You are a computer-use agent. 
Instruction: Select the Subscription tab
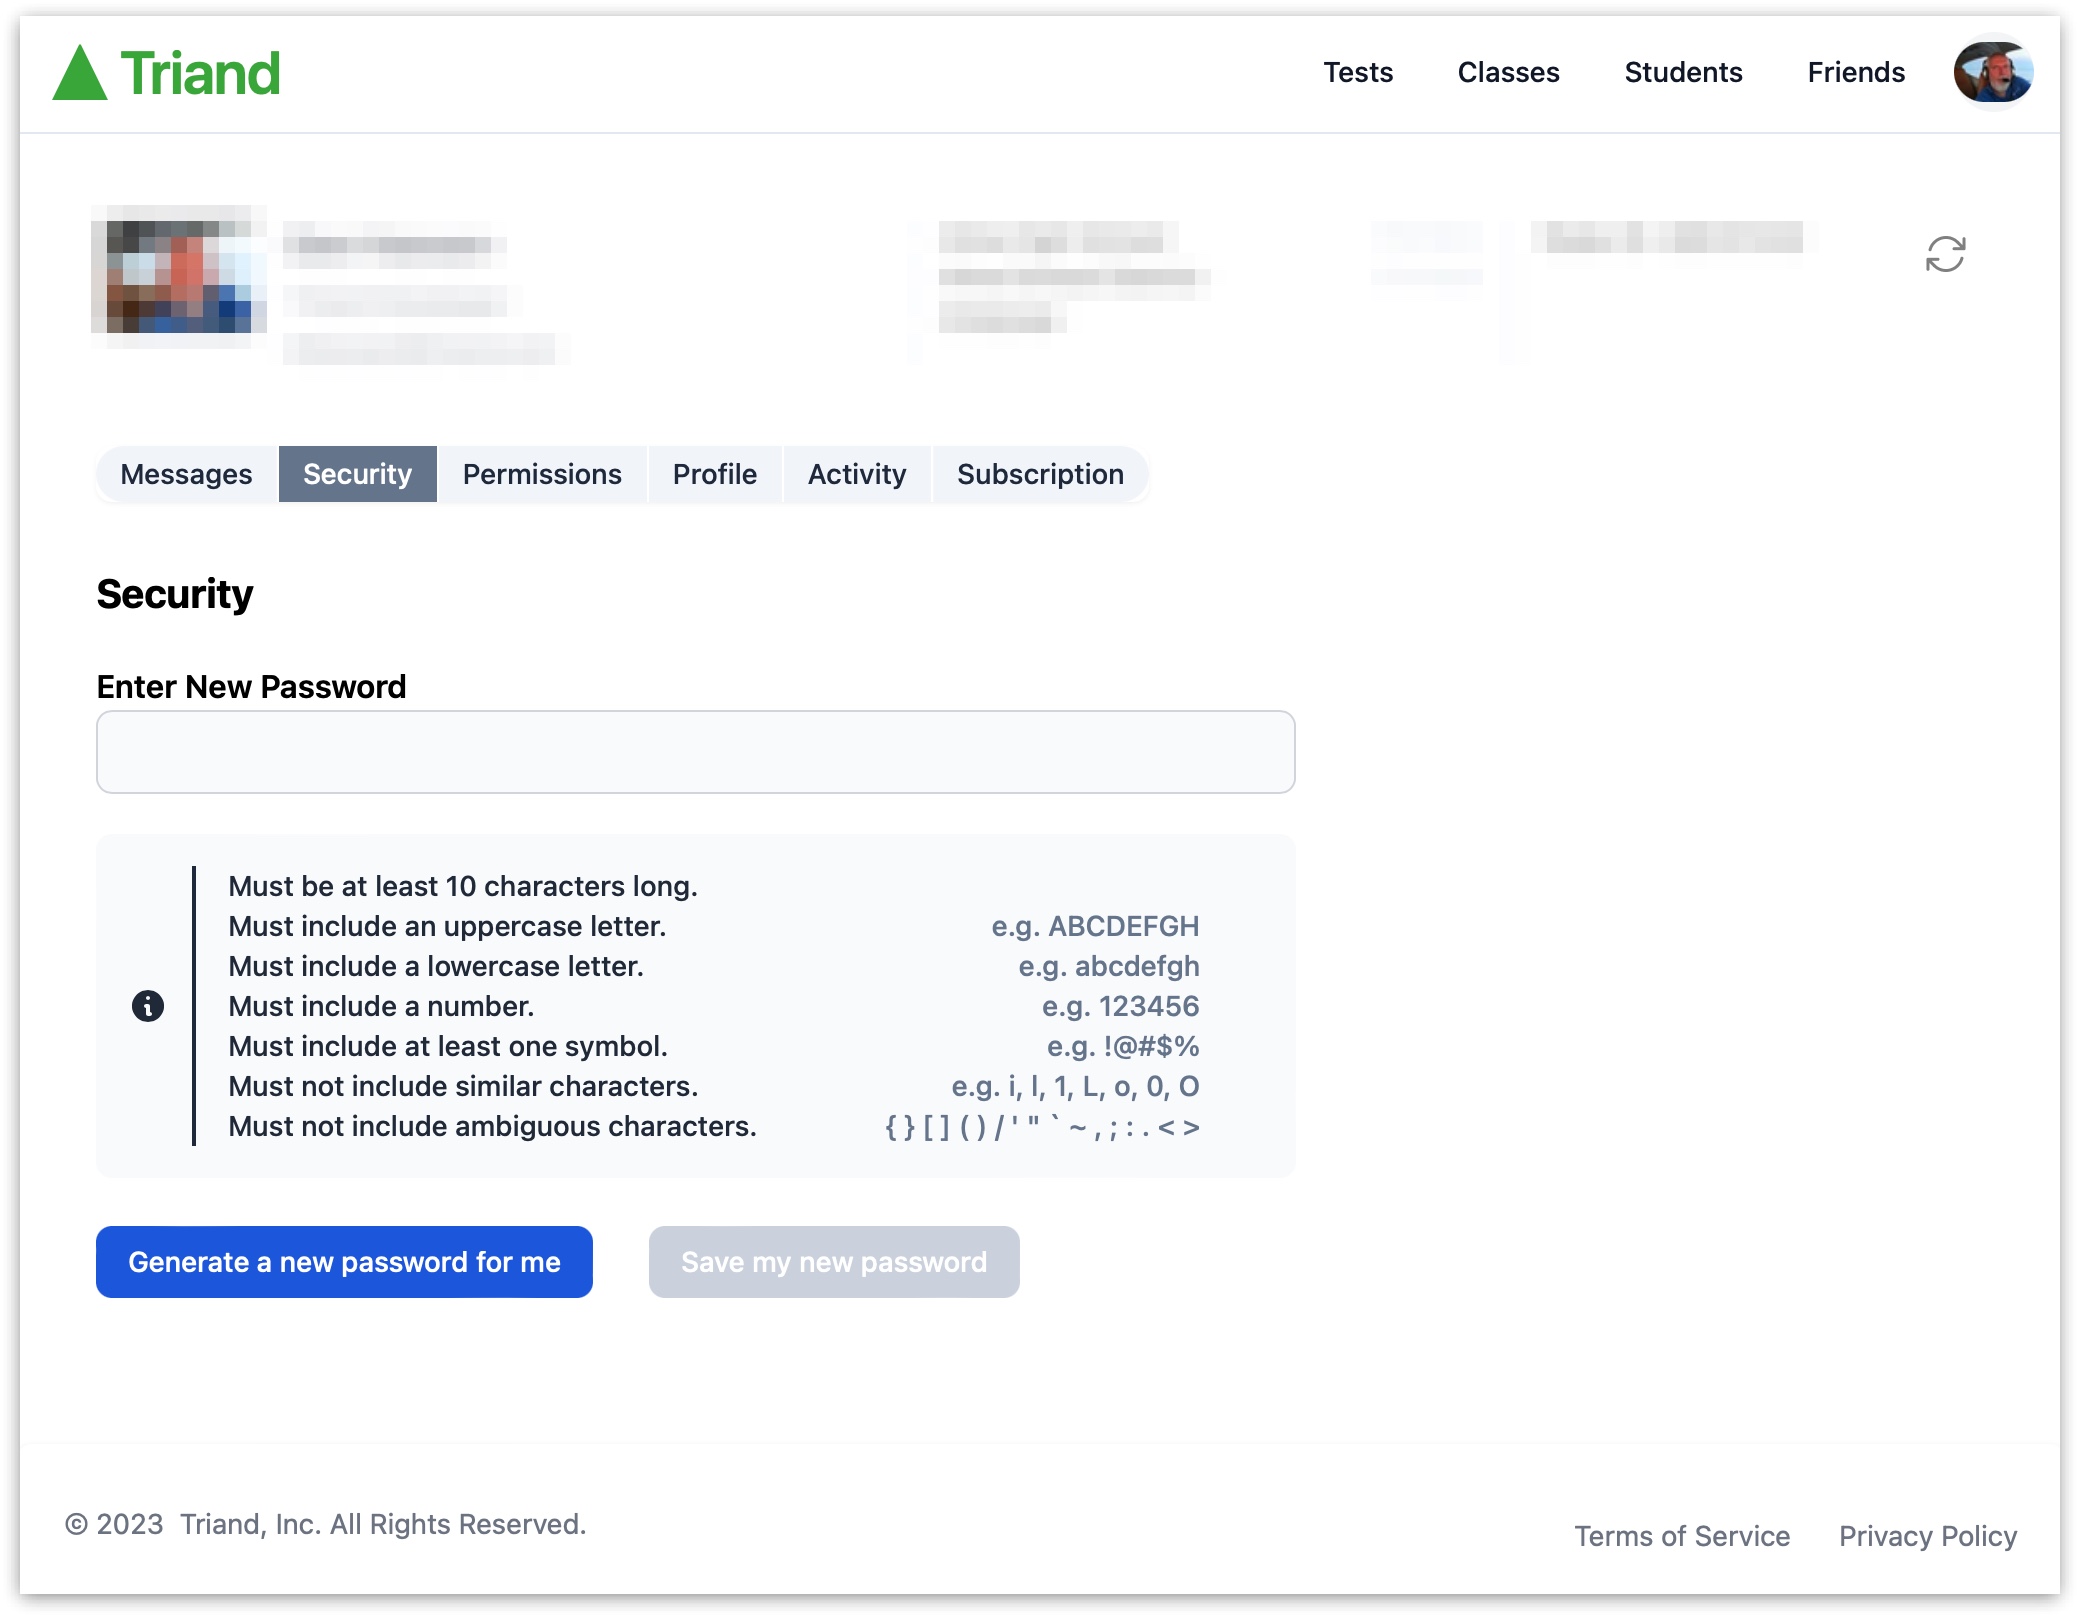(1040, 473)
